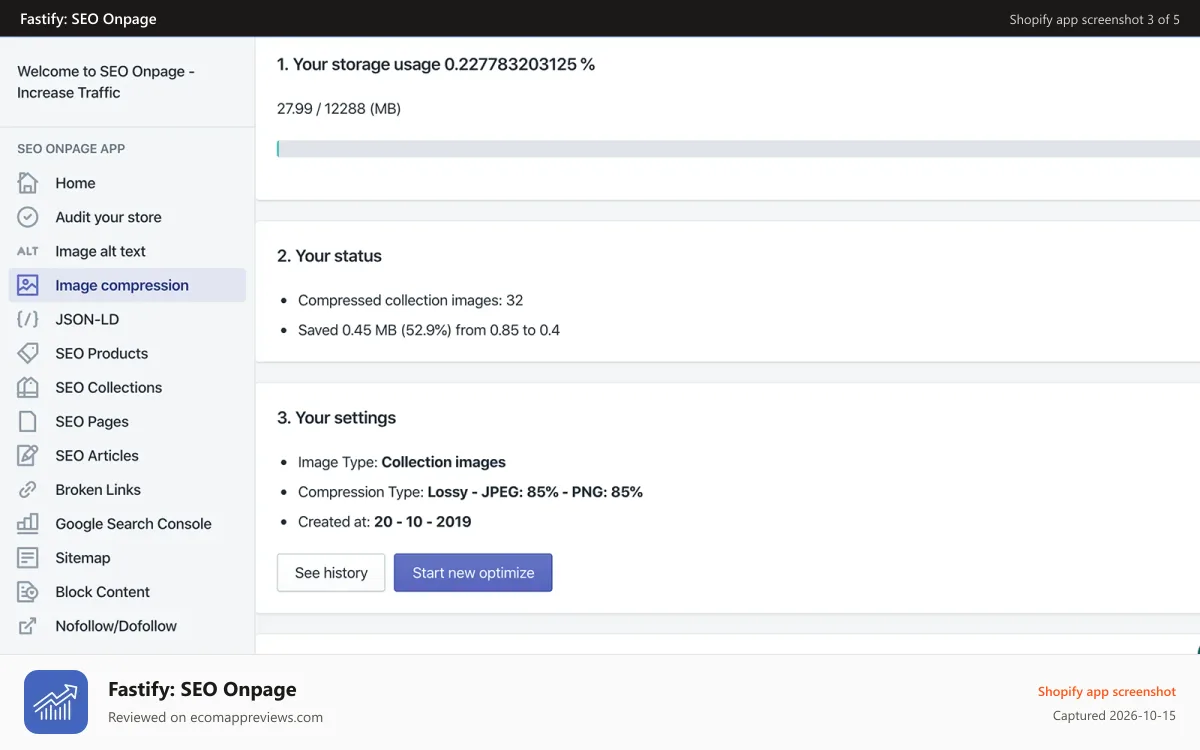Click the ALT icon beside Image alt text

click(x=28, y=251)
